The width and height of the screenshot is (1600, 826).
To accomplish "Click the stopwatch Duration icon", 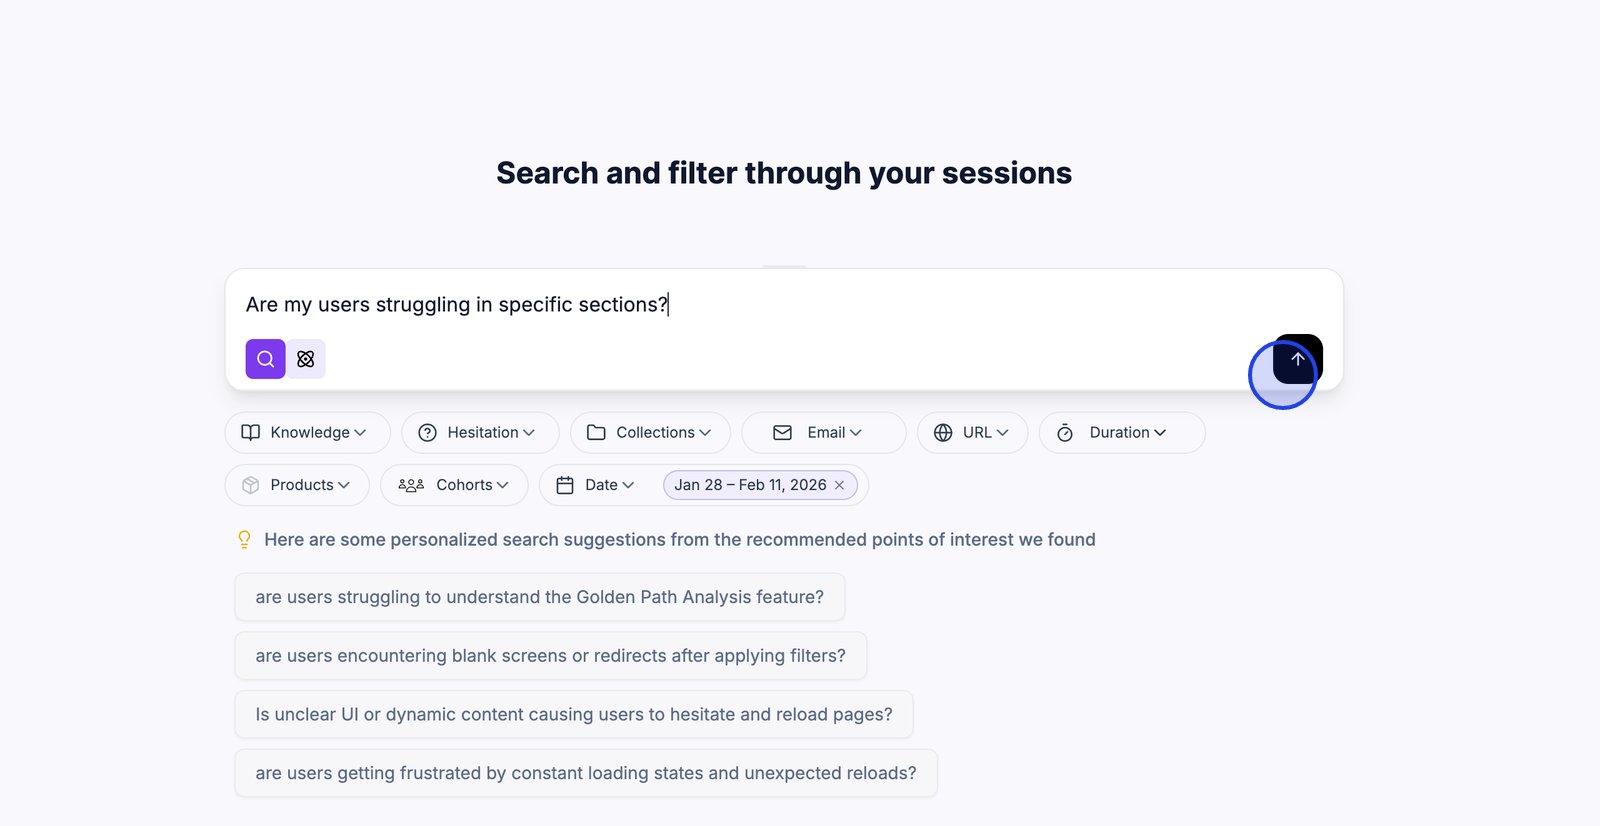I will pyautogui.click(x=1065, y=433).
